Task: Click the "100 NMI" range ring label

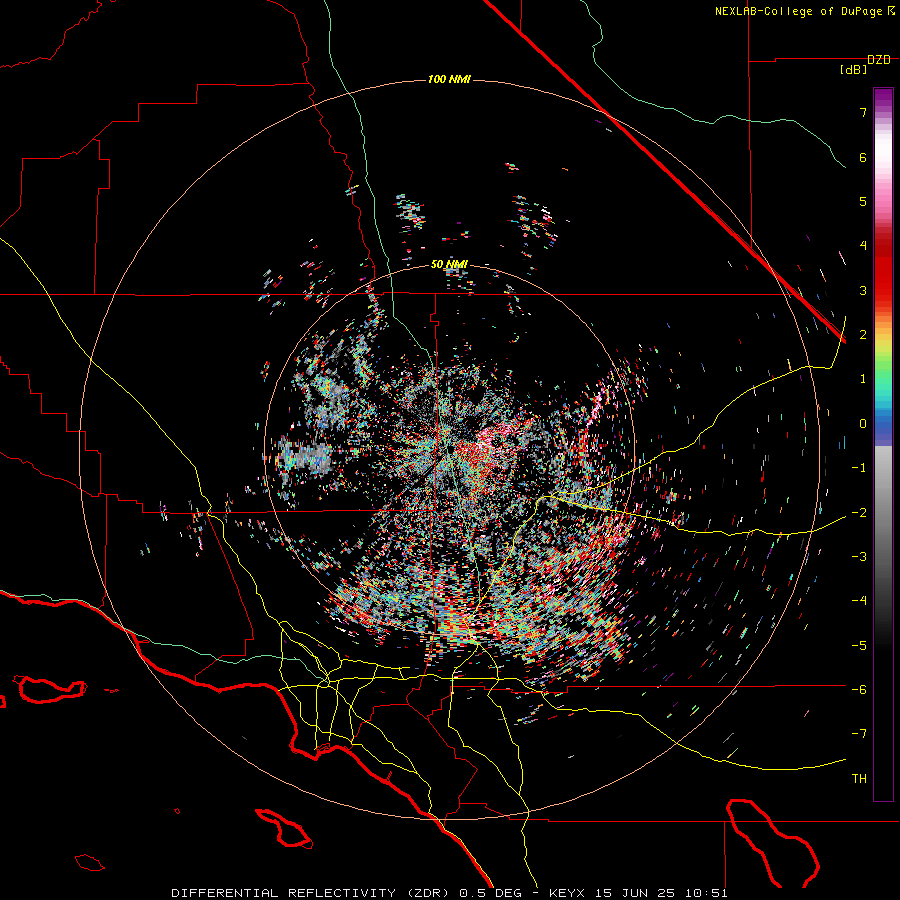Action: click(449, 79)
